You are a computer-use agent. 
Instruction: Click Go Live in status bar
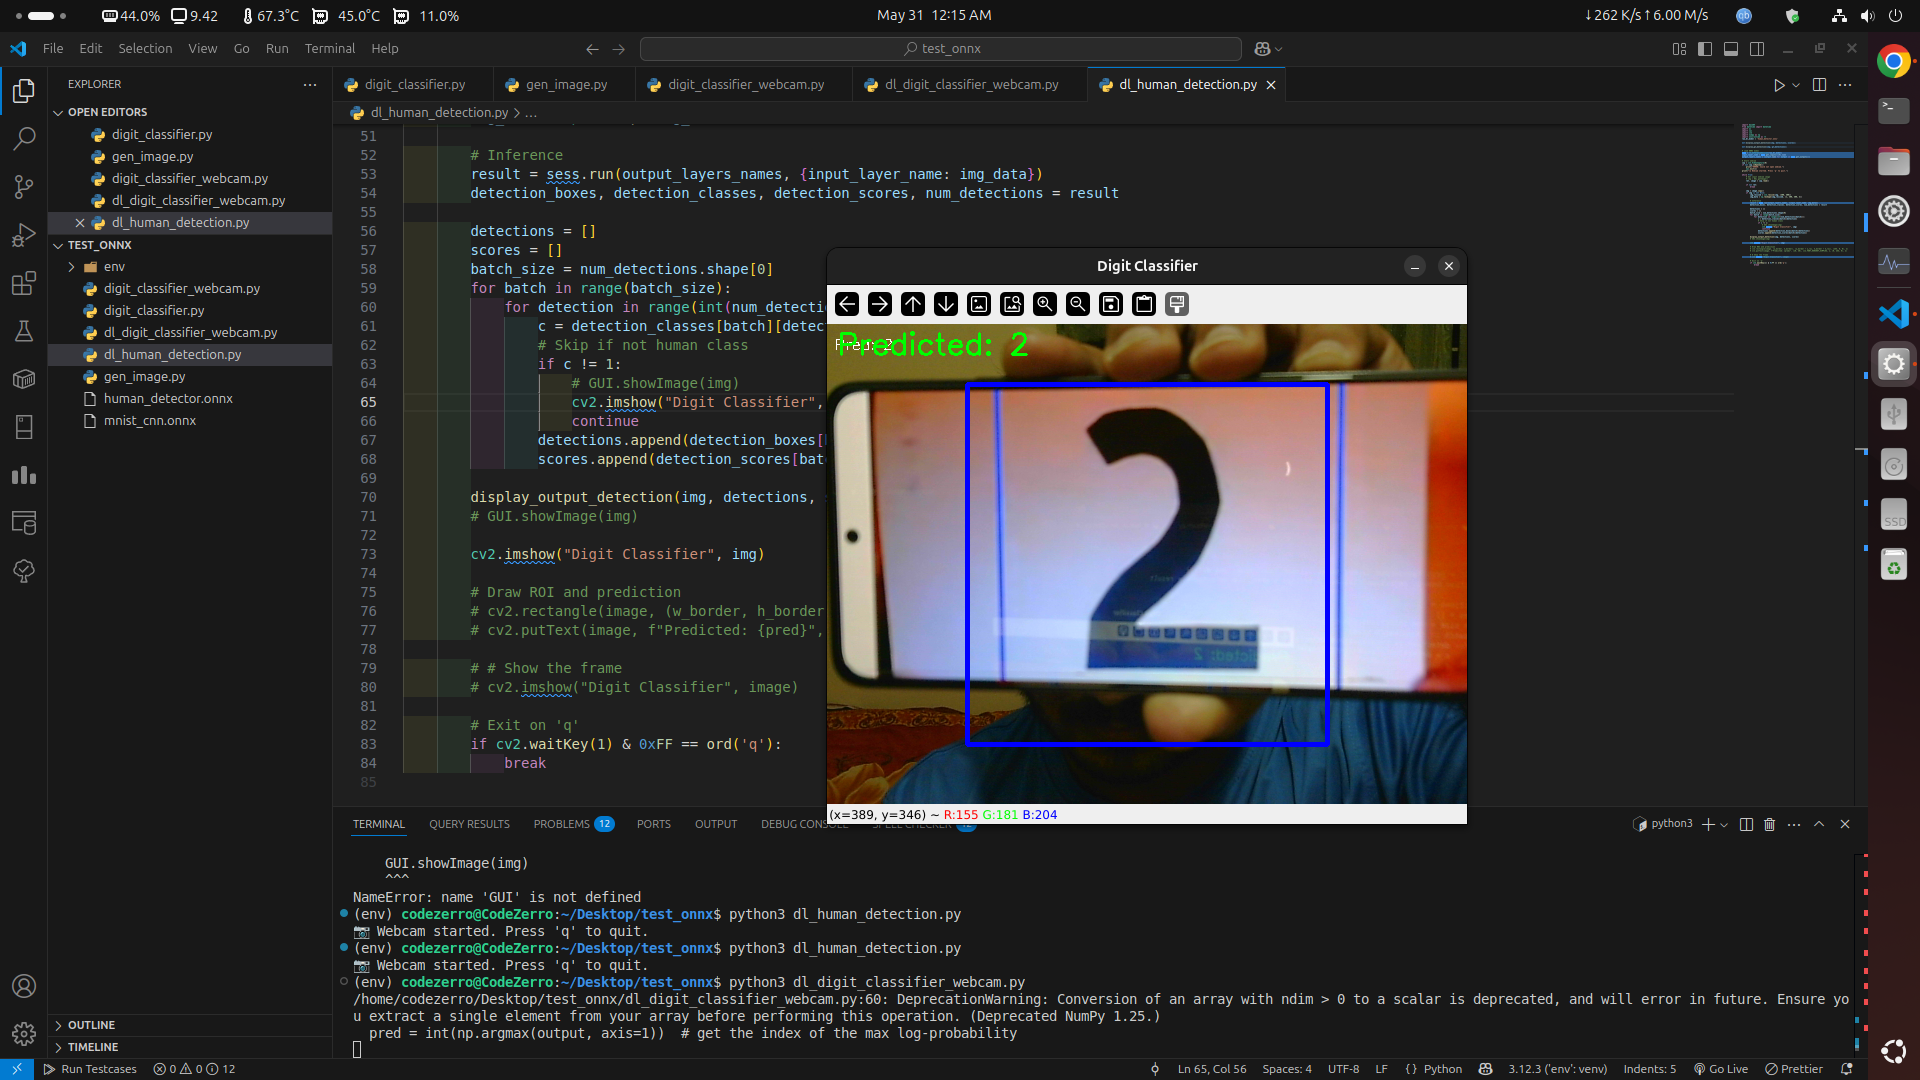[1720, 1069]
